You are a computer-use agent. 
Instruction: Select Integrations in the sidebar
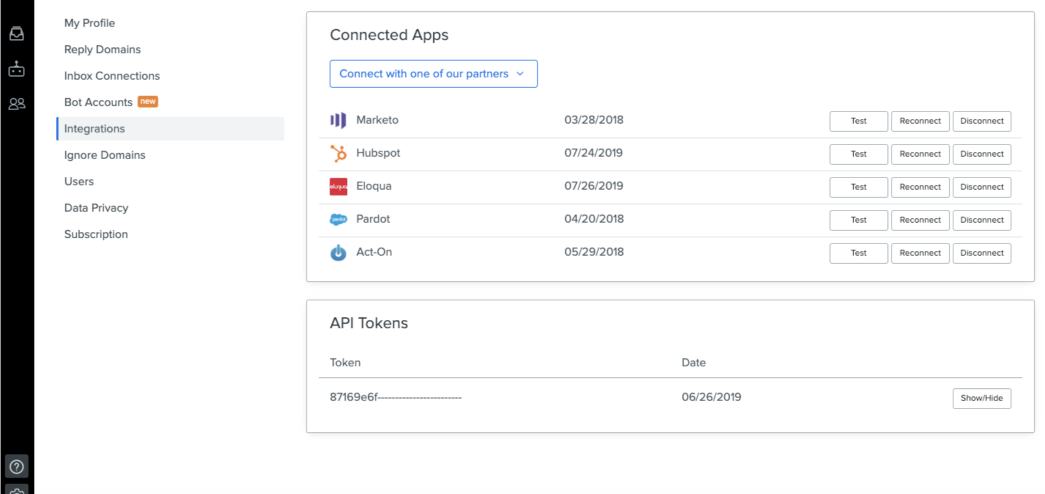click(170, 129)
